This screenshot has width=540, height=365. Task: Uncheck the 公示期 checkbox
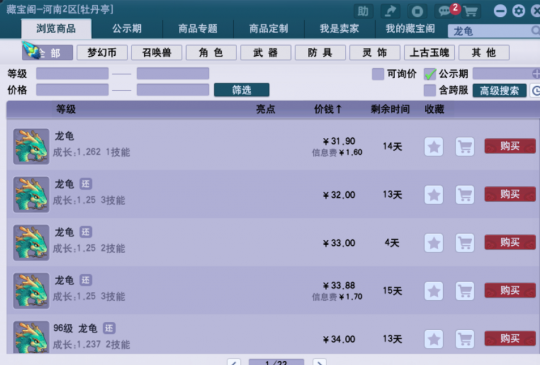coord(430,74)
